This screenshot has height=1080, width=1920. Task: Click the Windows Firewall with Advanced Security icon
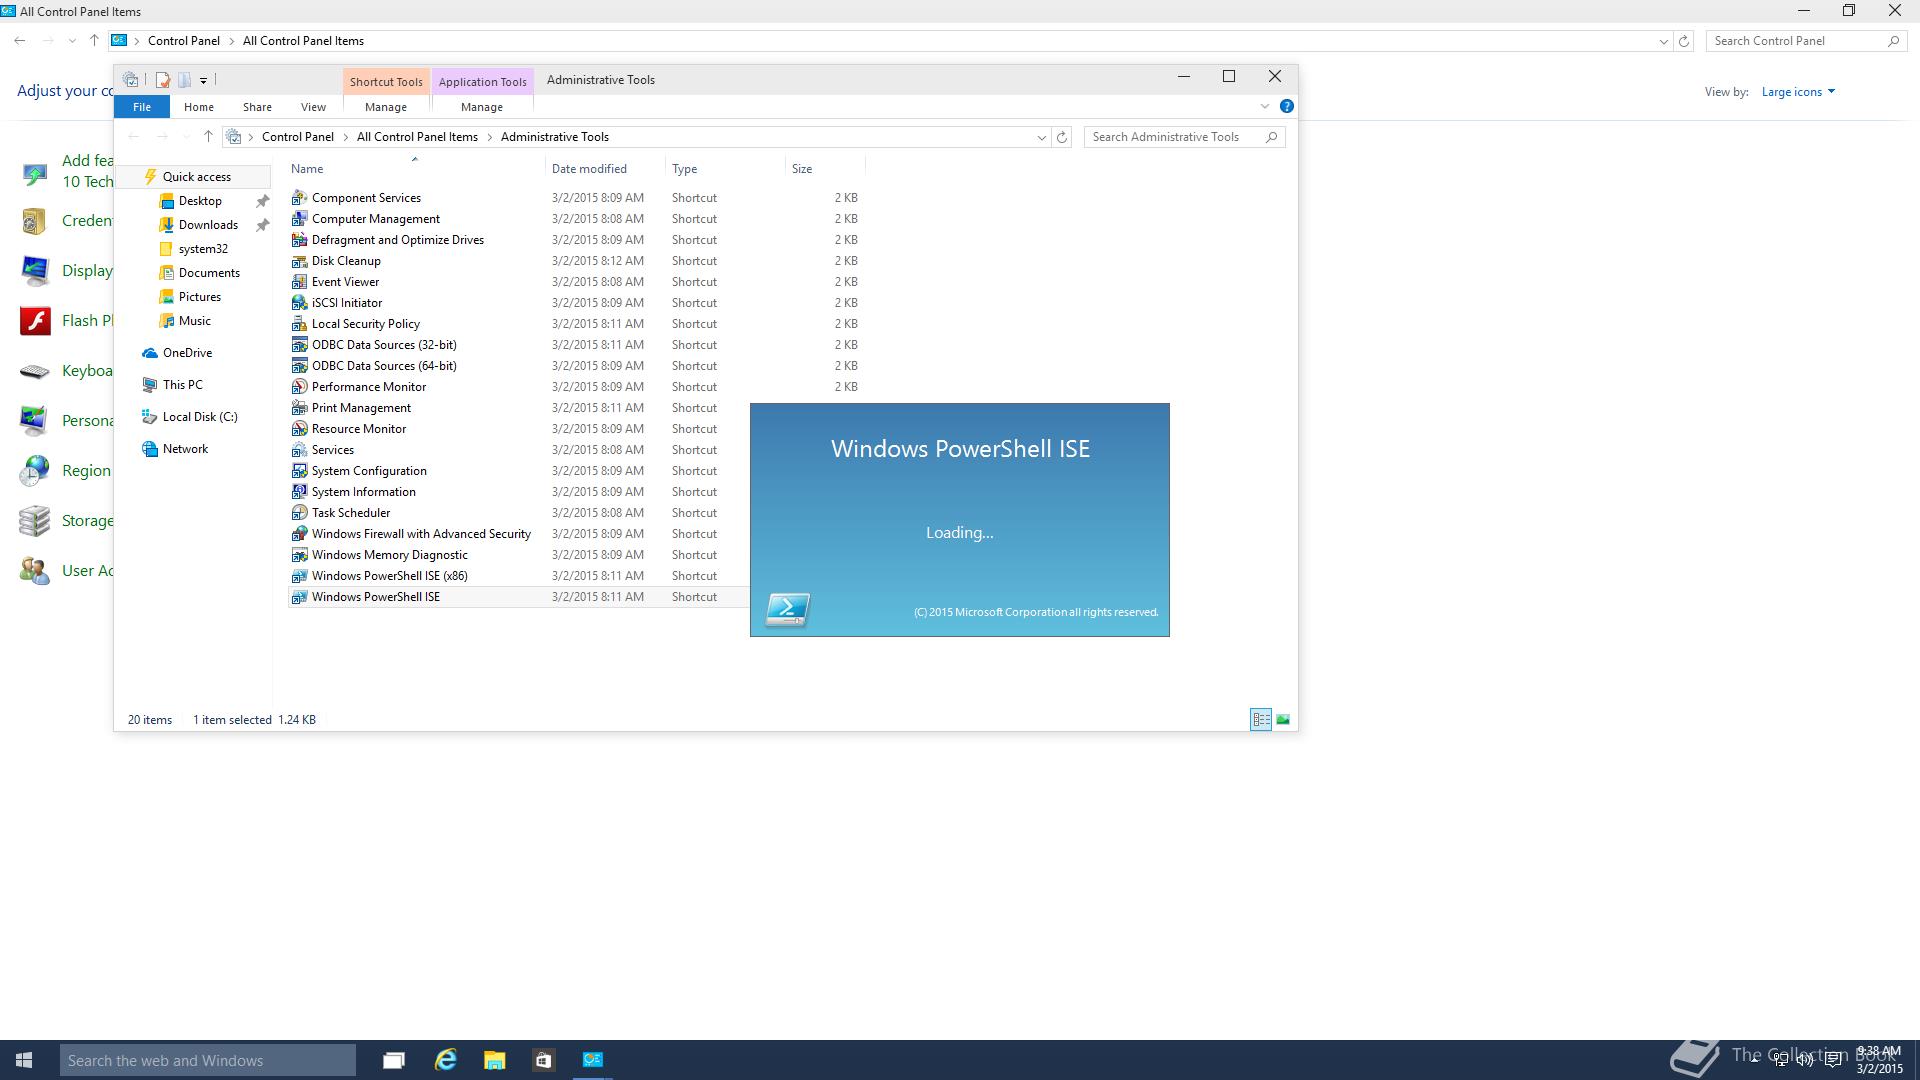[x=299, y=534]
